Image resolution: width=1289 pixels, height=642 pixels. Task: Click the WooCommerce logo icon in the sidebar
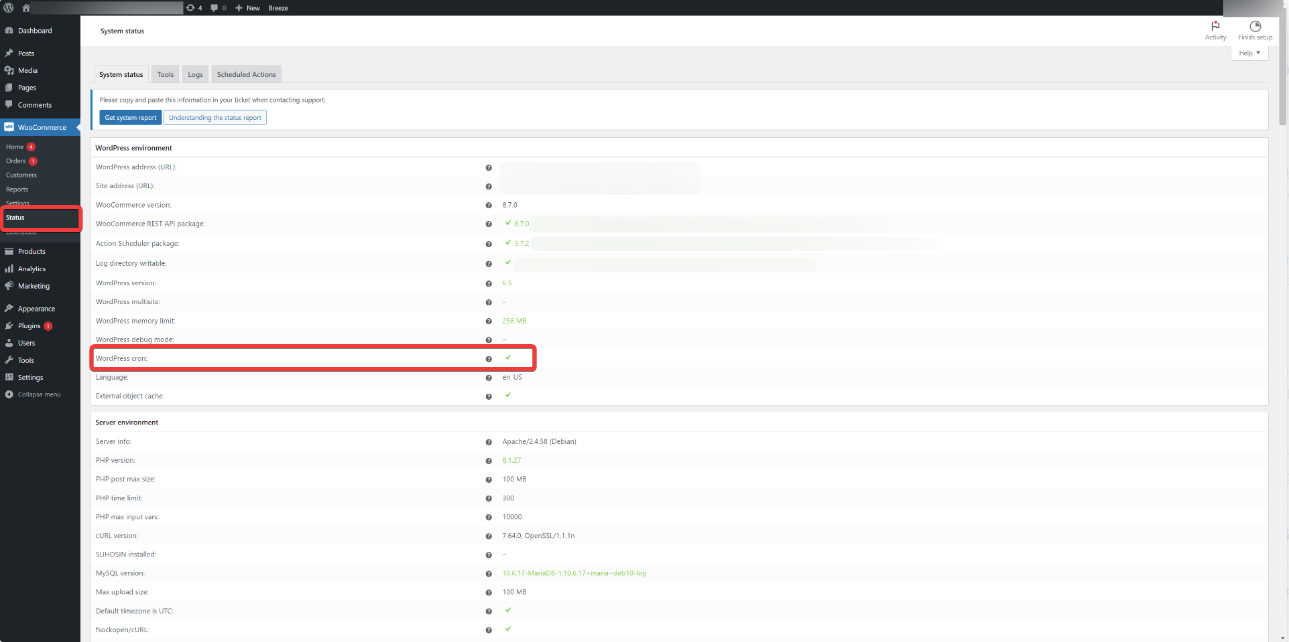click(x=9, y=127)
